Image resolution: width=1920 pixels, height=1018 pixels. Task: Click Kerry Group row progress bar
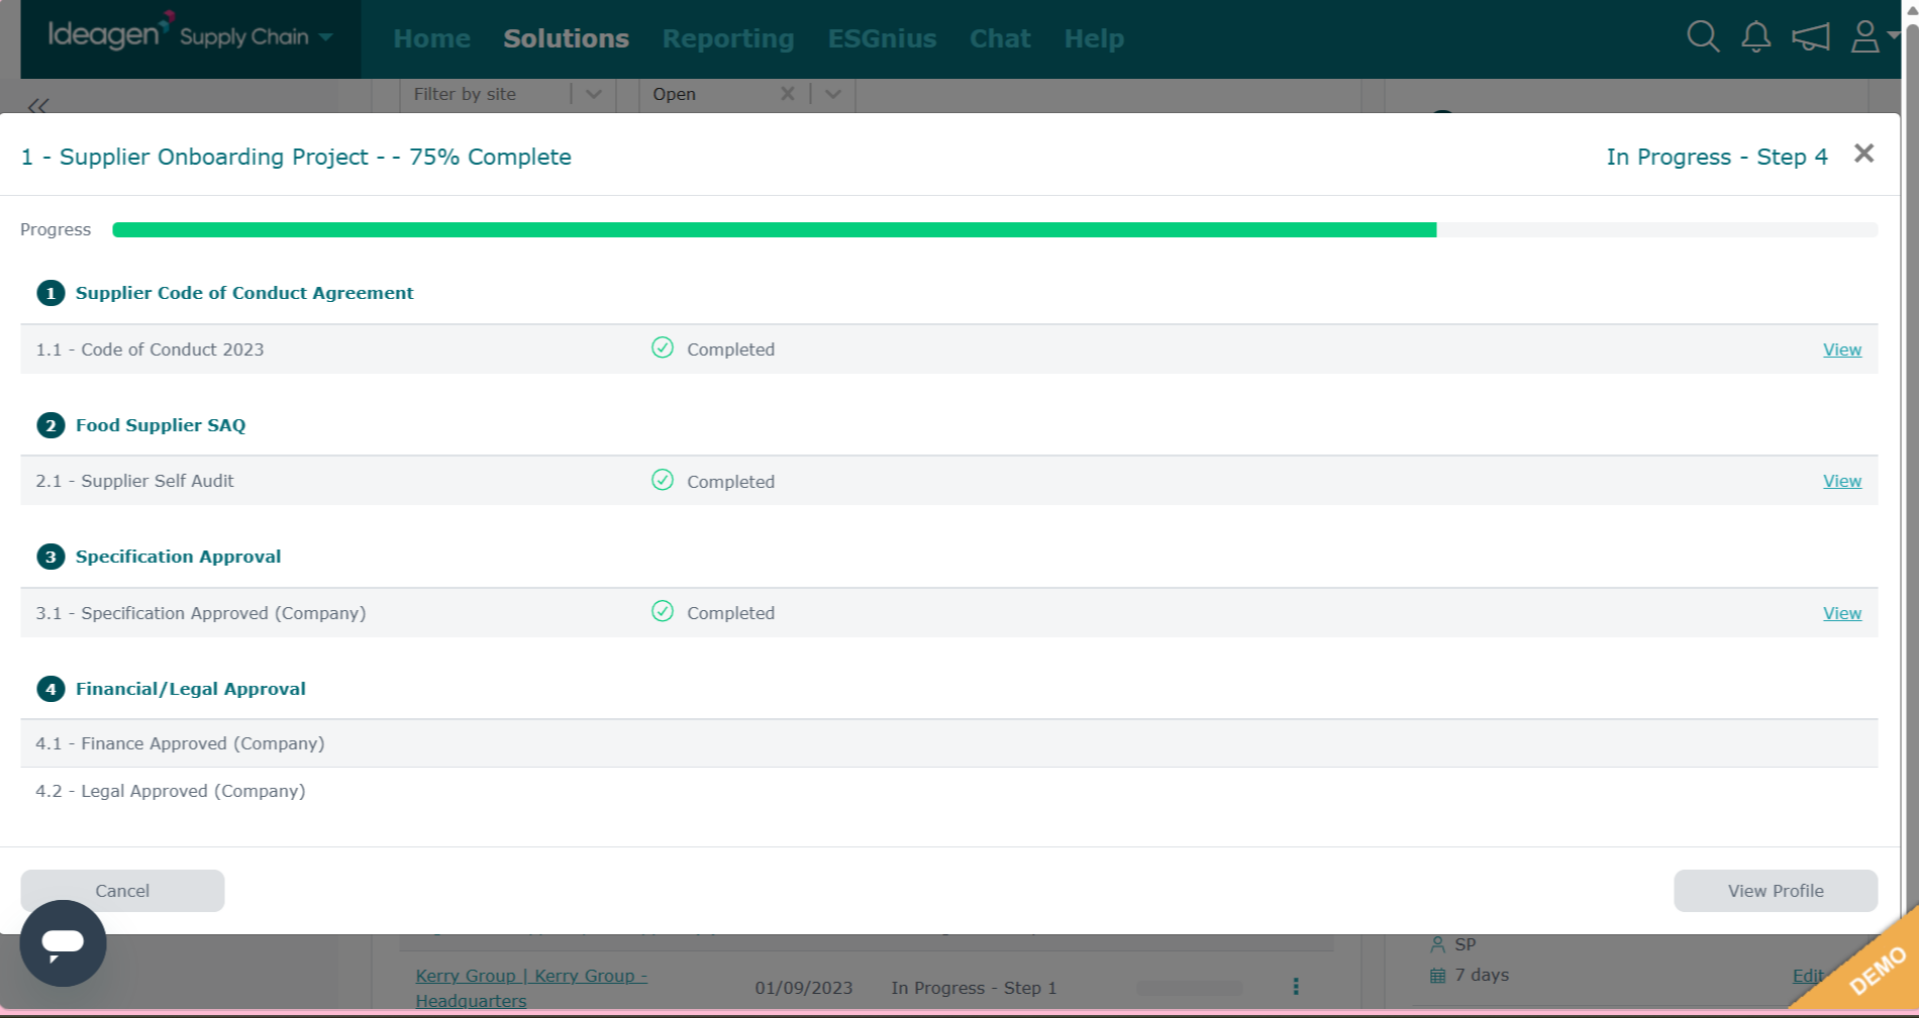tap(1190, 988)
